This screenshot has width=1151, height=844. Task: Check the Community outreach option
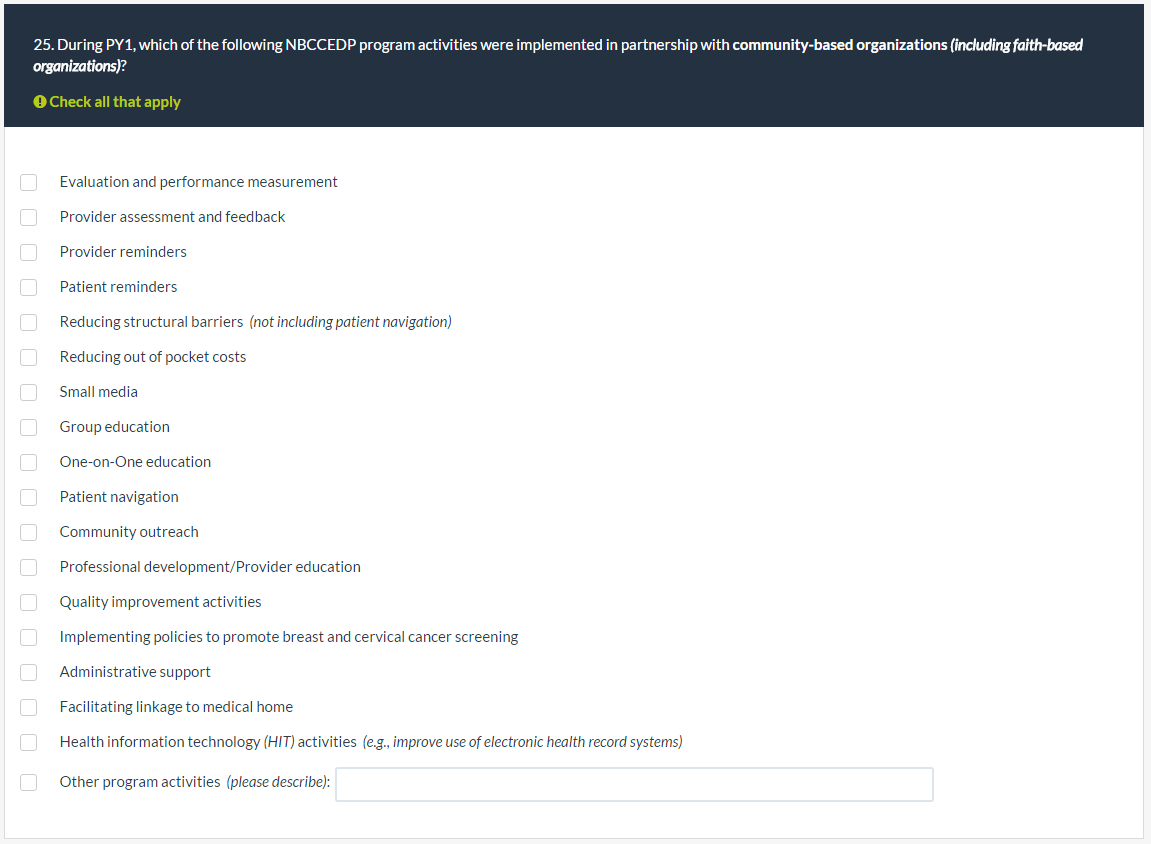pos(29,532)
